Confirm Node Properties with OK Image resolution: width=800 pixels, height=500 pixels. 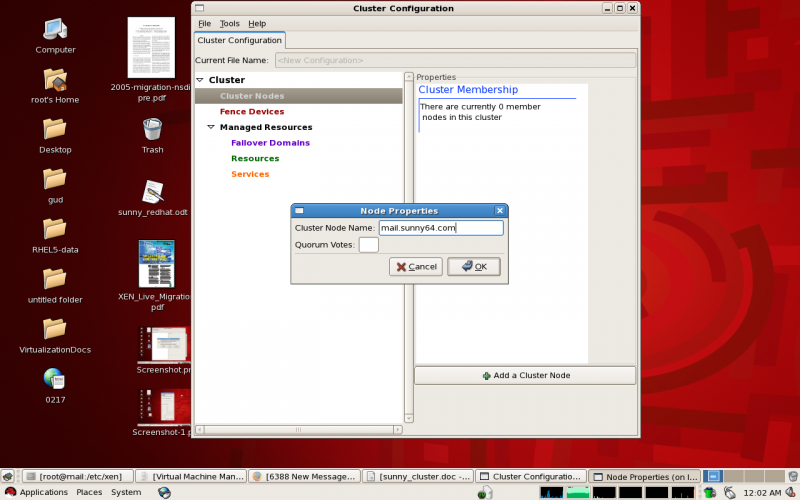[474, 267]
